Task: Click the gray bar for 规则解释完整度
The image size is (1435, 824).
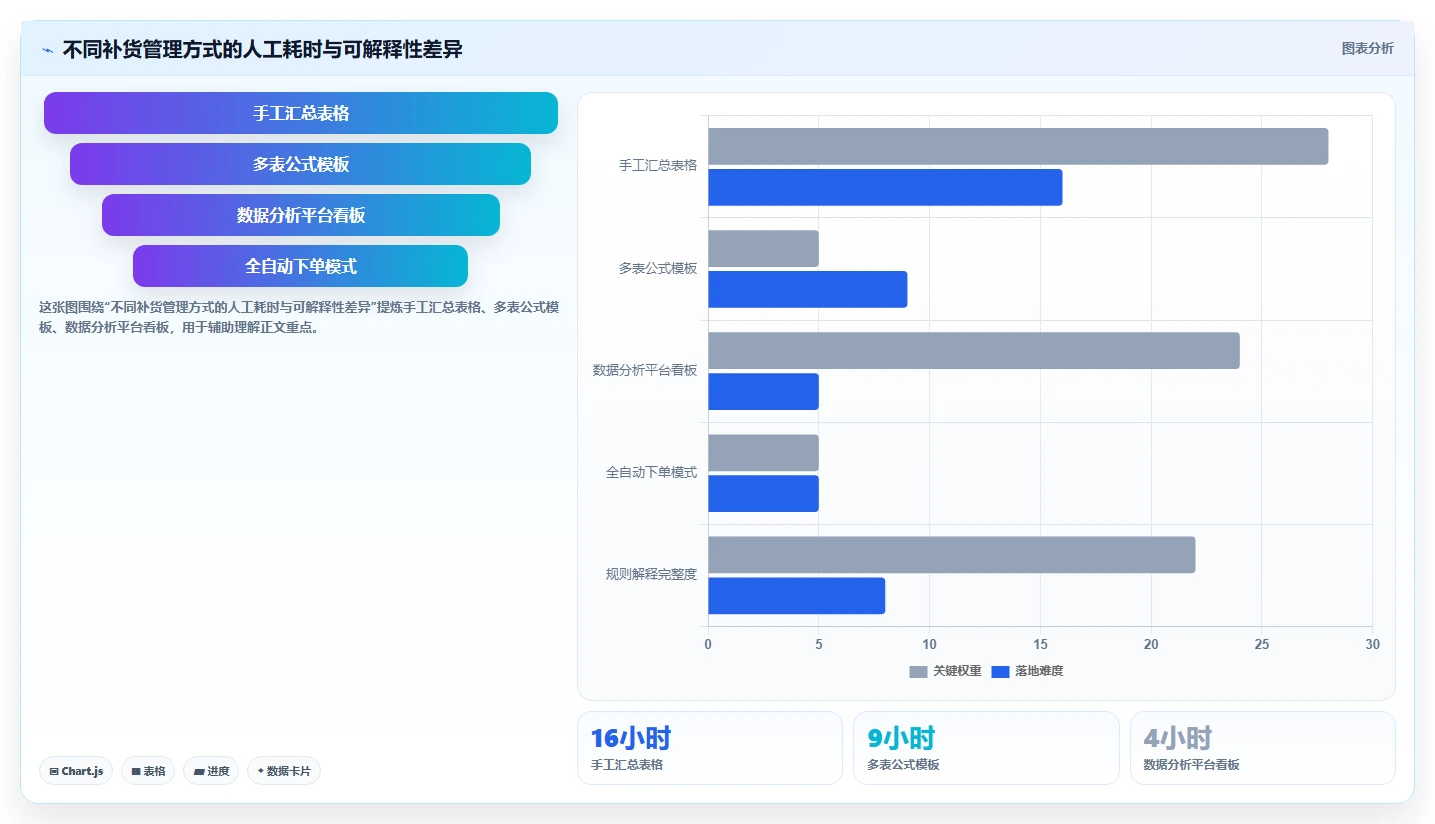Action: click(x=952, y=555)
